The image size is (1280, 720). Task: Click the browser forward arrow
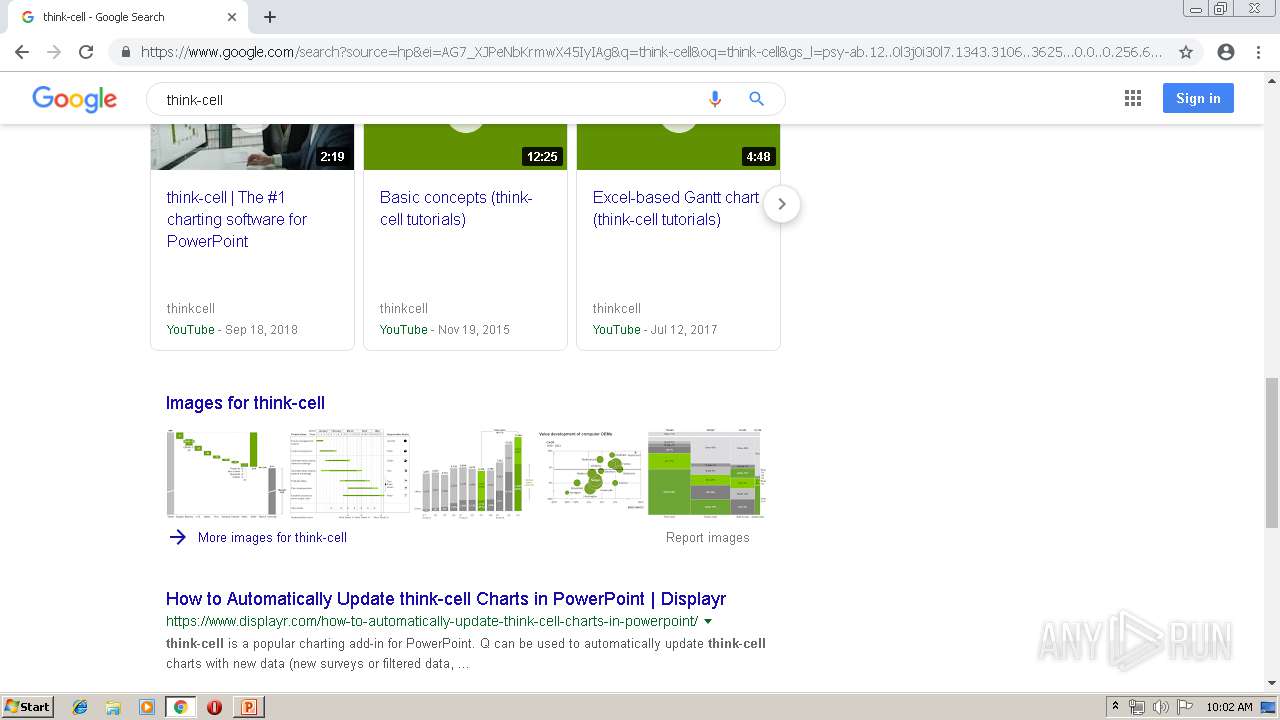54,52
